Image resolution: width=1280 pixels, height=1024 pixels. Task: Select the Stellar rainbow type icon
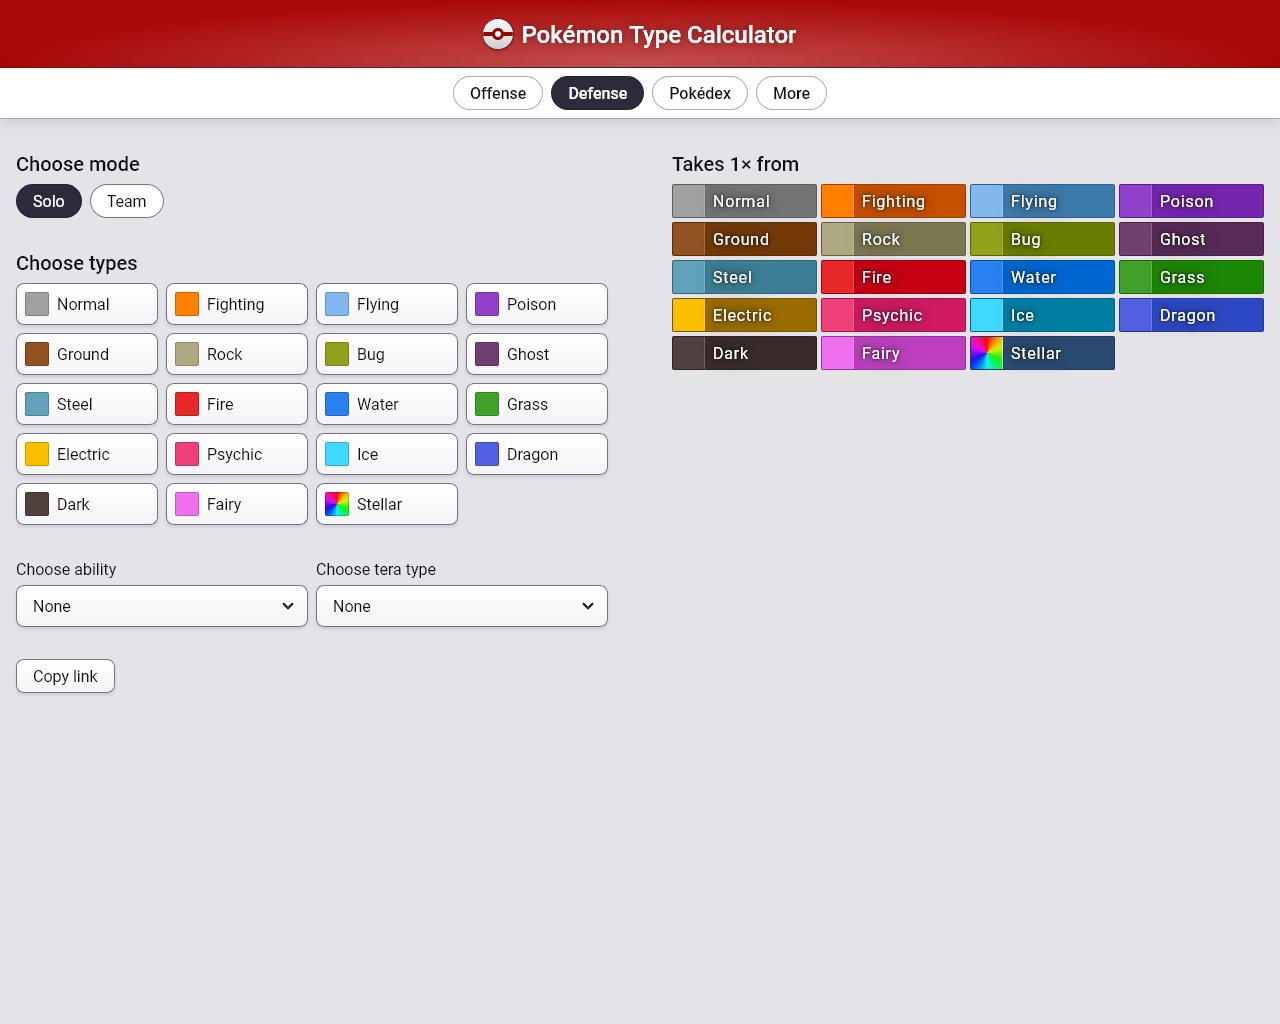337,504
